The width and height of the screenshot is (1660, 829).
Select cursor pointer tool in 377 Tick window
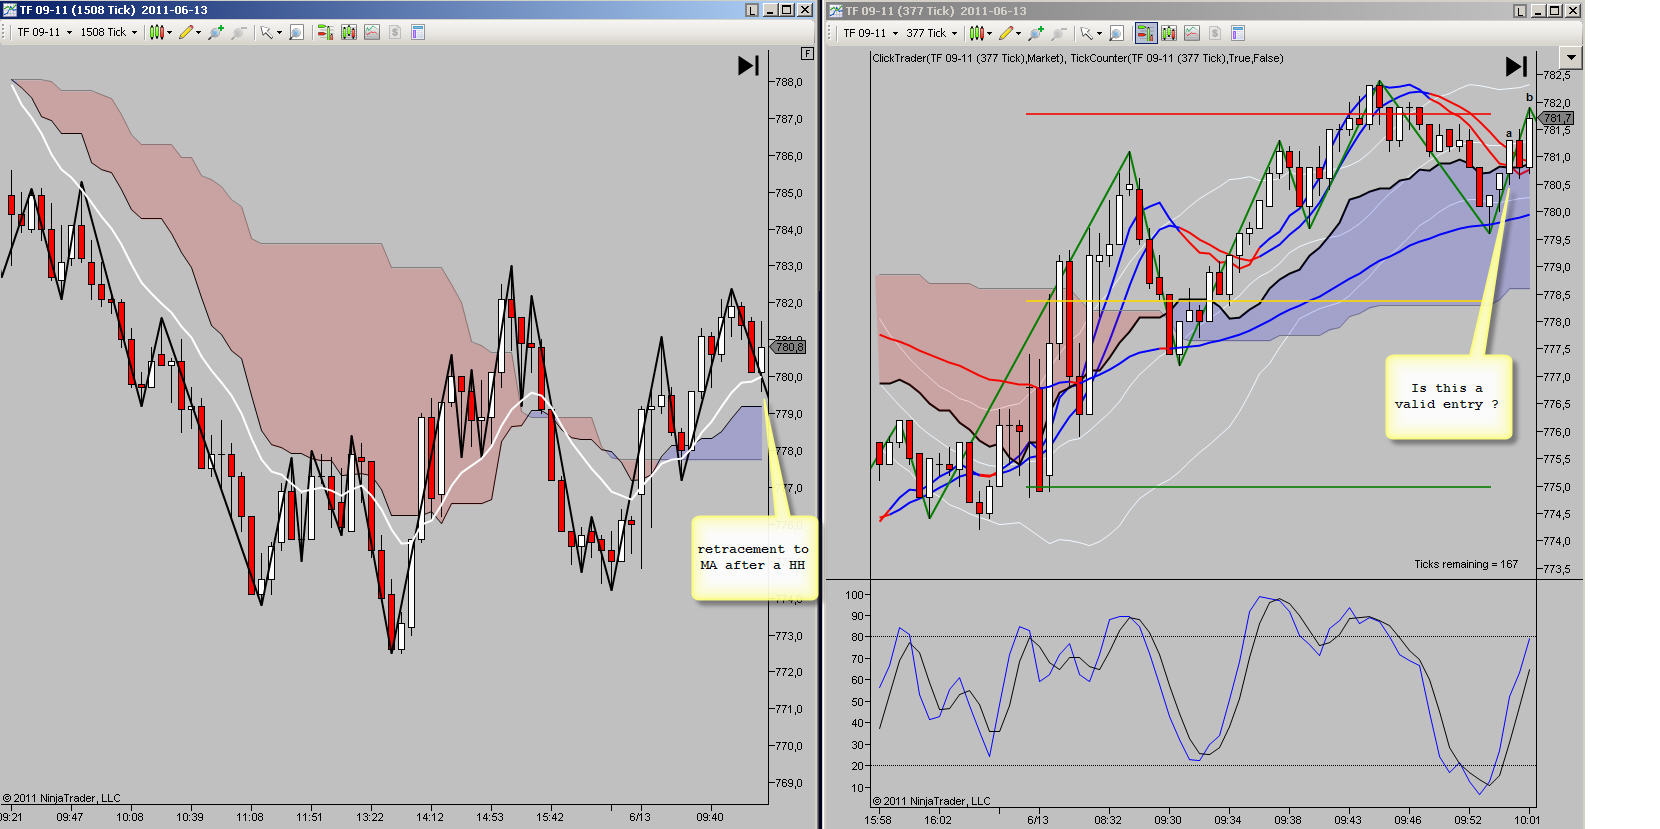tap(1086, 33)
